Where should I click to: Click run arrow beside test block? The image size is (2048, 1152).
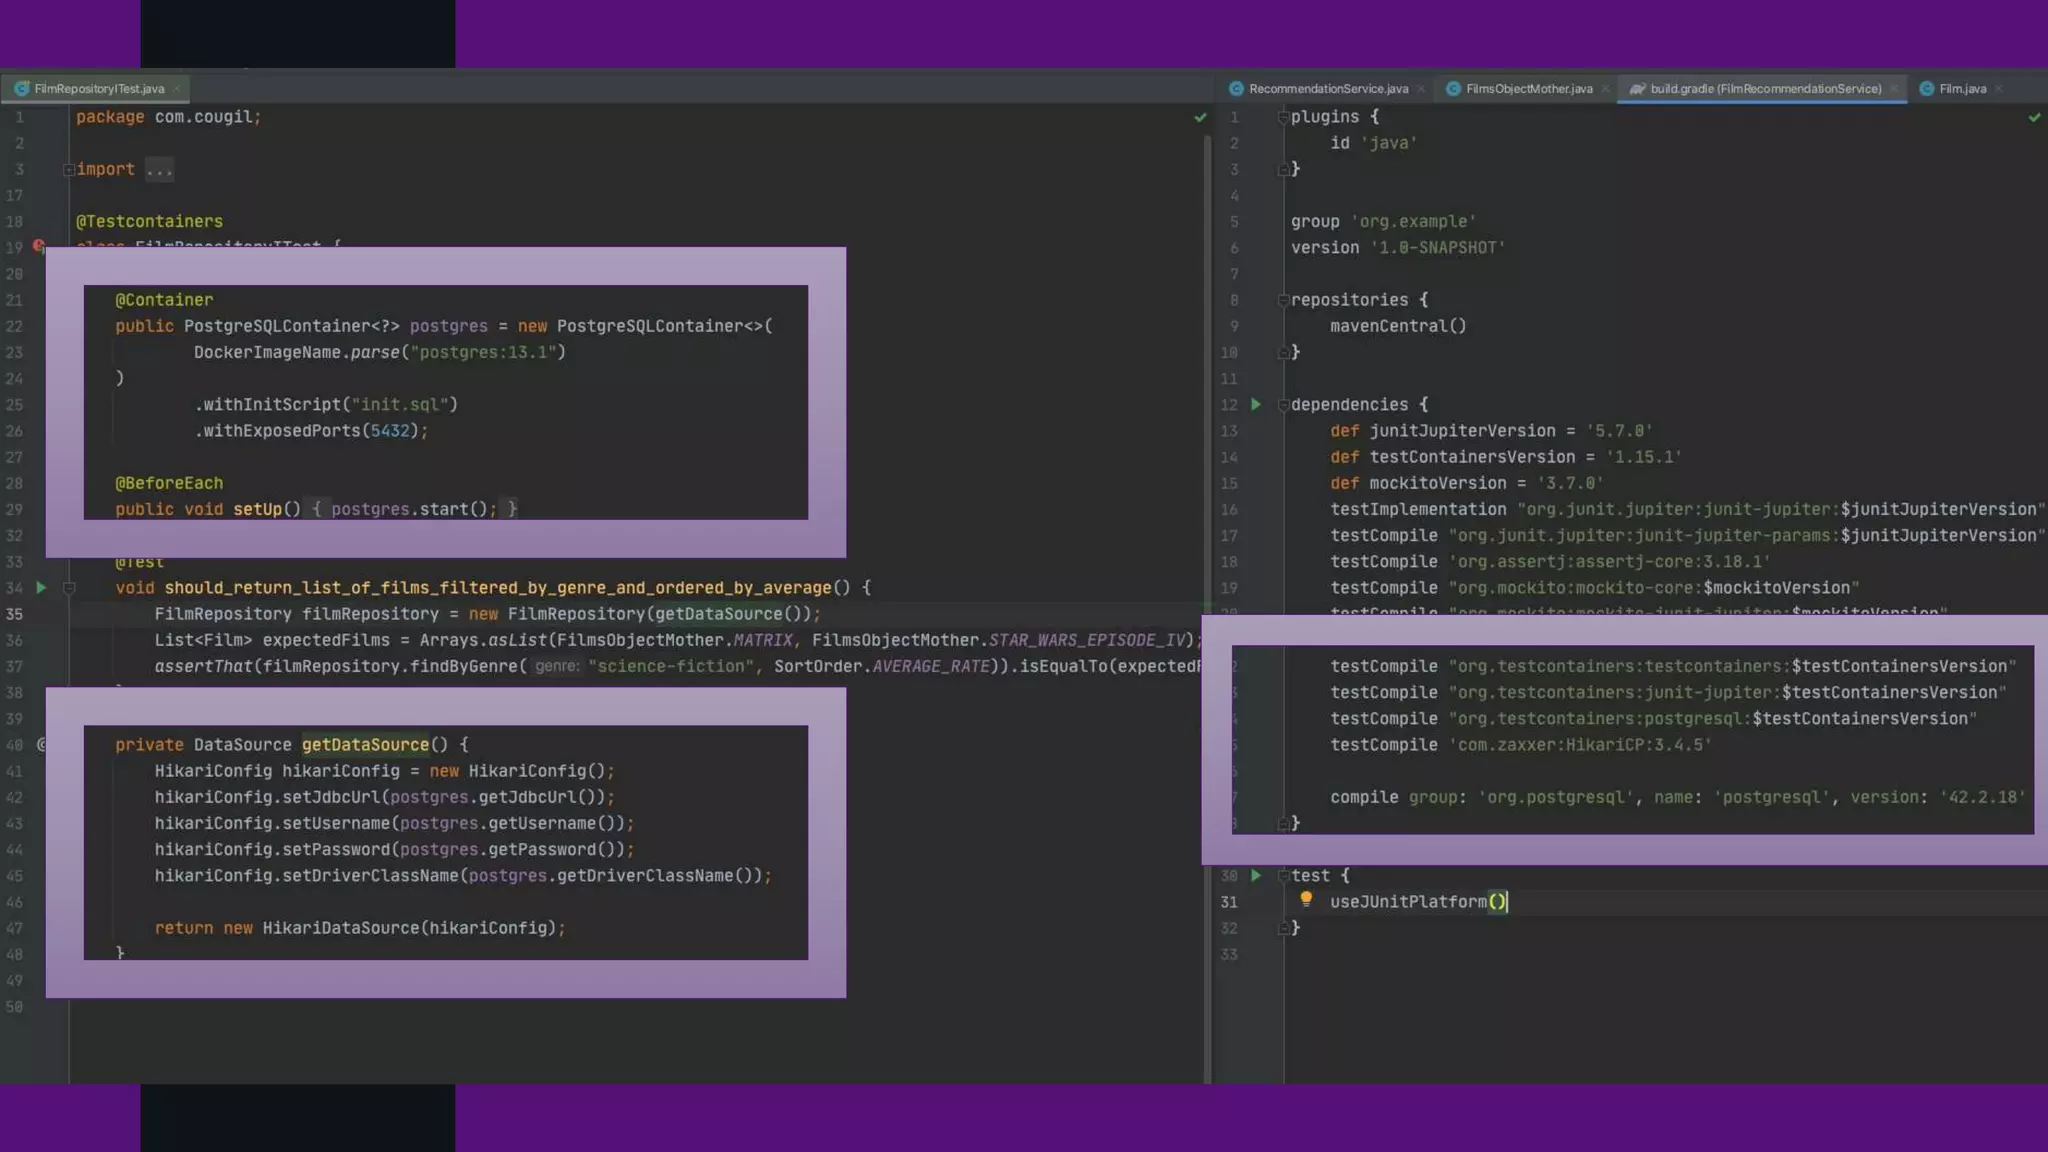(x=1256, y=876)
